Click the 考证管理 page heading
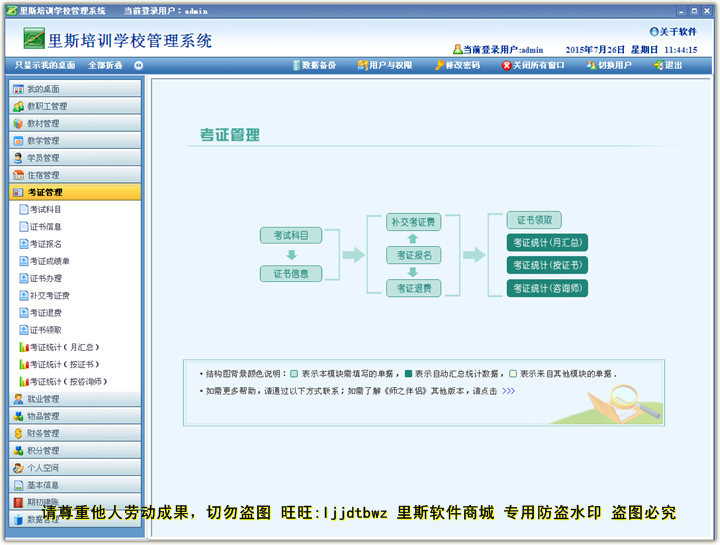 tap(230, 135)
